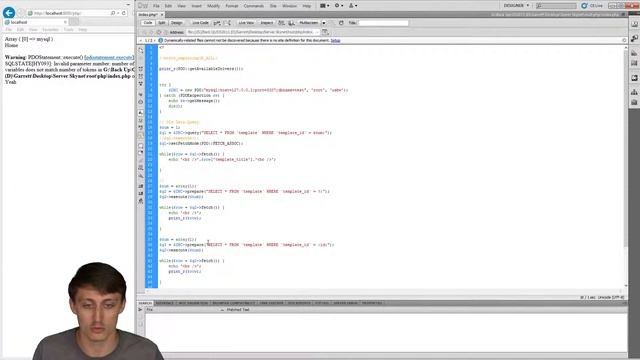The image size is (640, 360).
Task: Click the coding toolbar Recent Snippets icon
Action: [141, 167]
